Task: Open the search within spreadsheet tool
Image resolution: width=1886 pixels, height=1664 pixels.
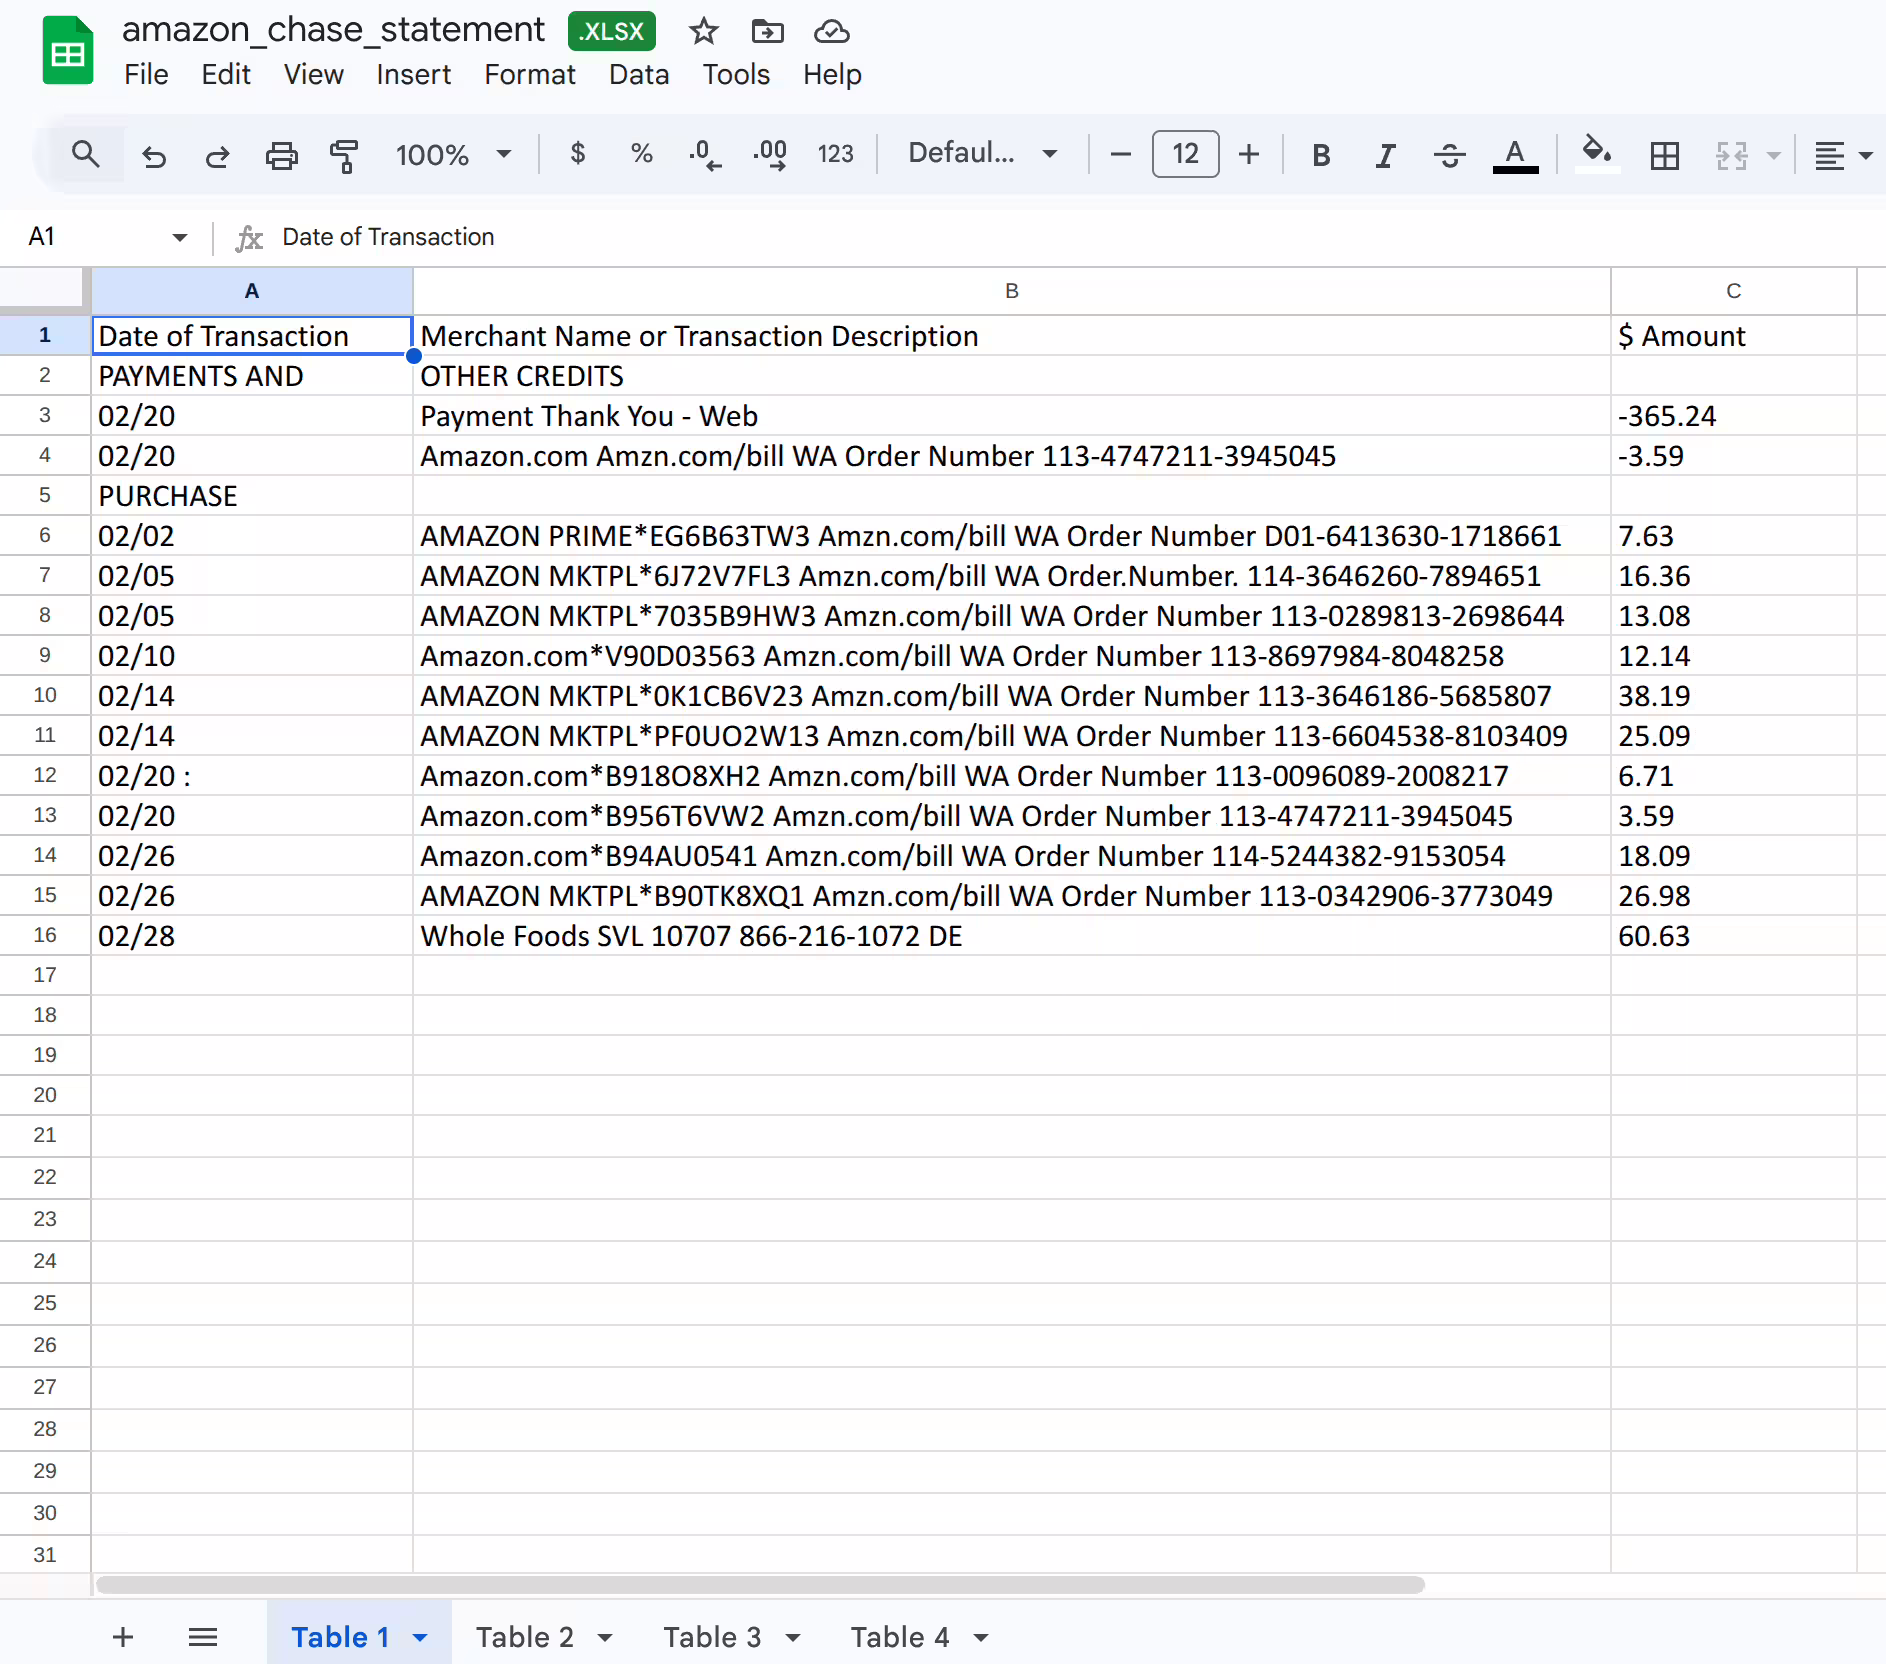Action: point(86,154)
